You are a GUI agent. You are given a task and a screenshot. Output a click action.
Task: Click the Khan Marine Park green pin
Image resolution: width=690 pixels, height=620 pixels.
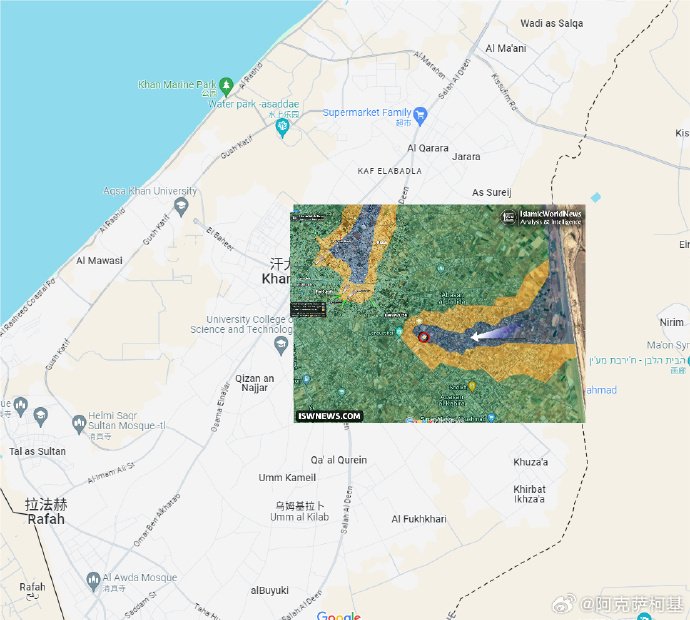226,86
